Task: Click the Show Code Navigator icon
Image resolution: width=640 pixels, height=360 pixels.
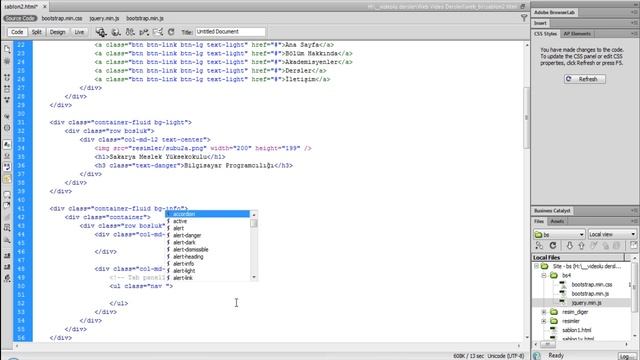Action: coord(7,61)
